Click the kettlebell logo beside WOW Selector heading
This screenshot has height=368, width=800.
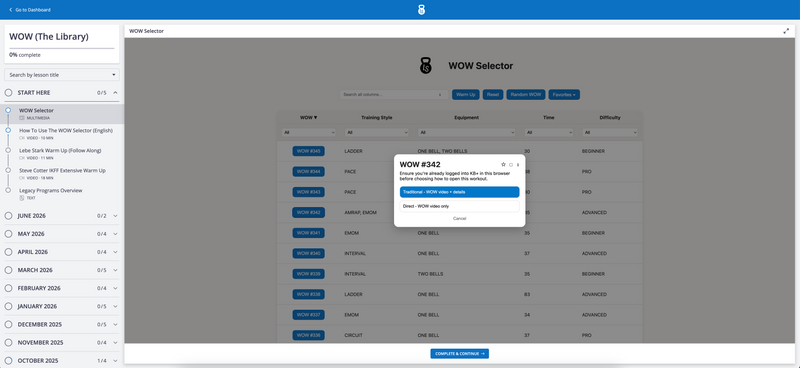(426, 66)
